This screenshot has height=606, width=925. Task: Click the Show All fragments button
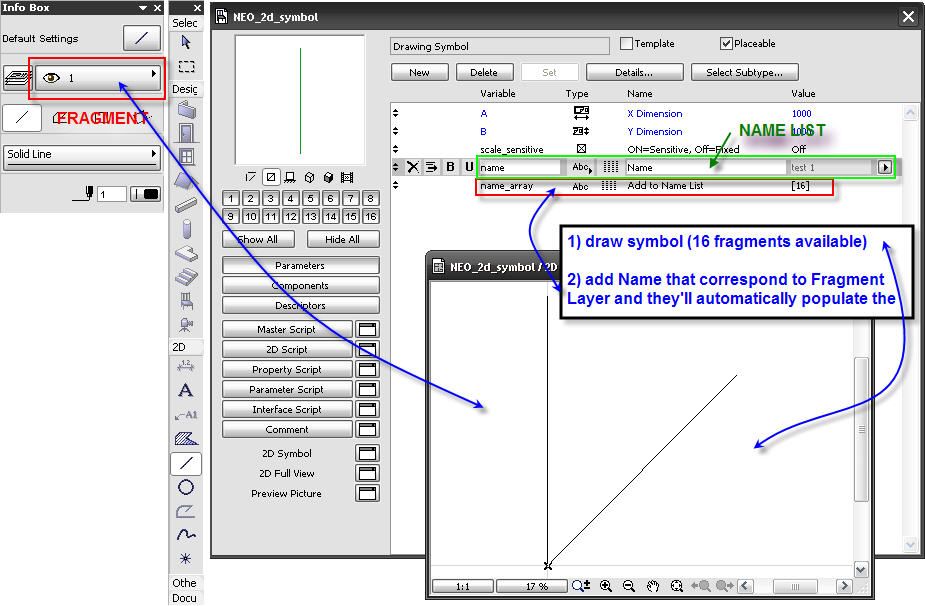[258, 240]
